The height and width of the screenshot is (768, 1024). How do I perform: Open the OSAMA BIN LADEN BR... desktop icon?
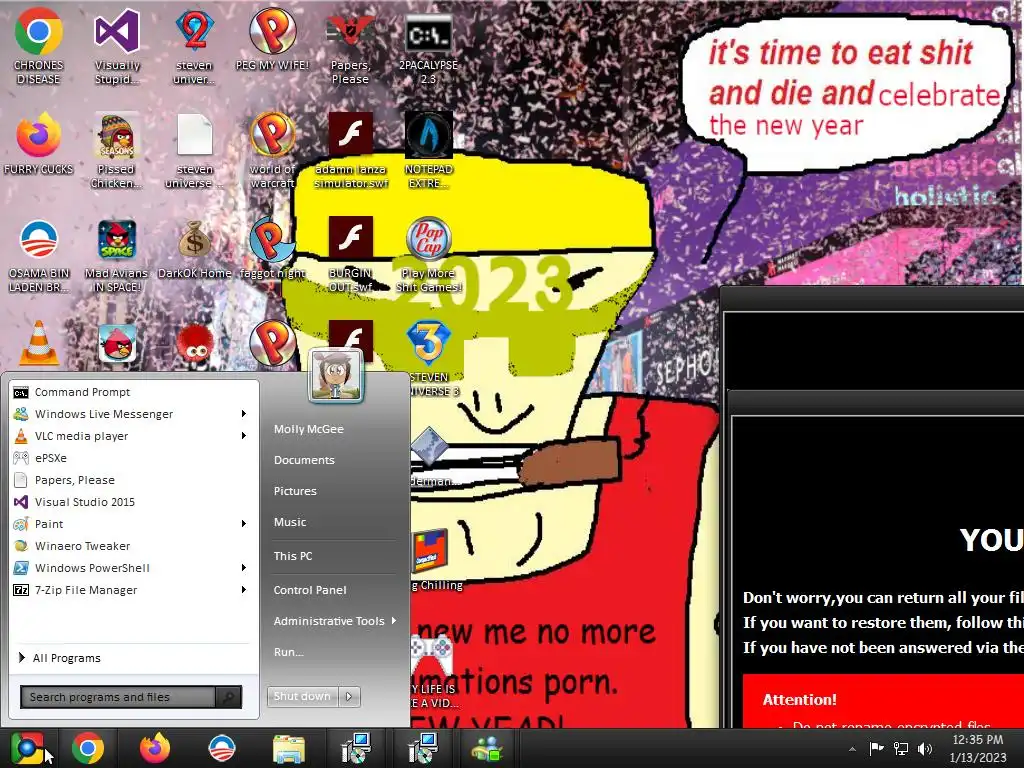pyautogui.click(x=38, y=255)
